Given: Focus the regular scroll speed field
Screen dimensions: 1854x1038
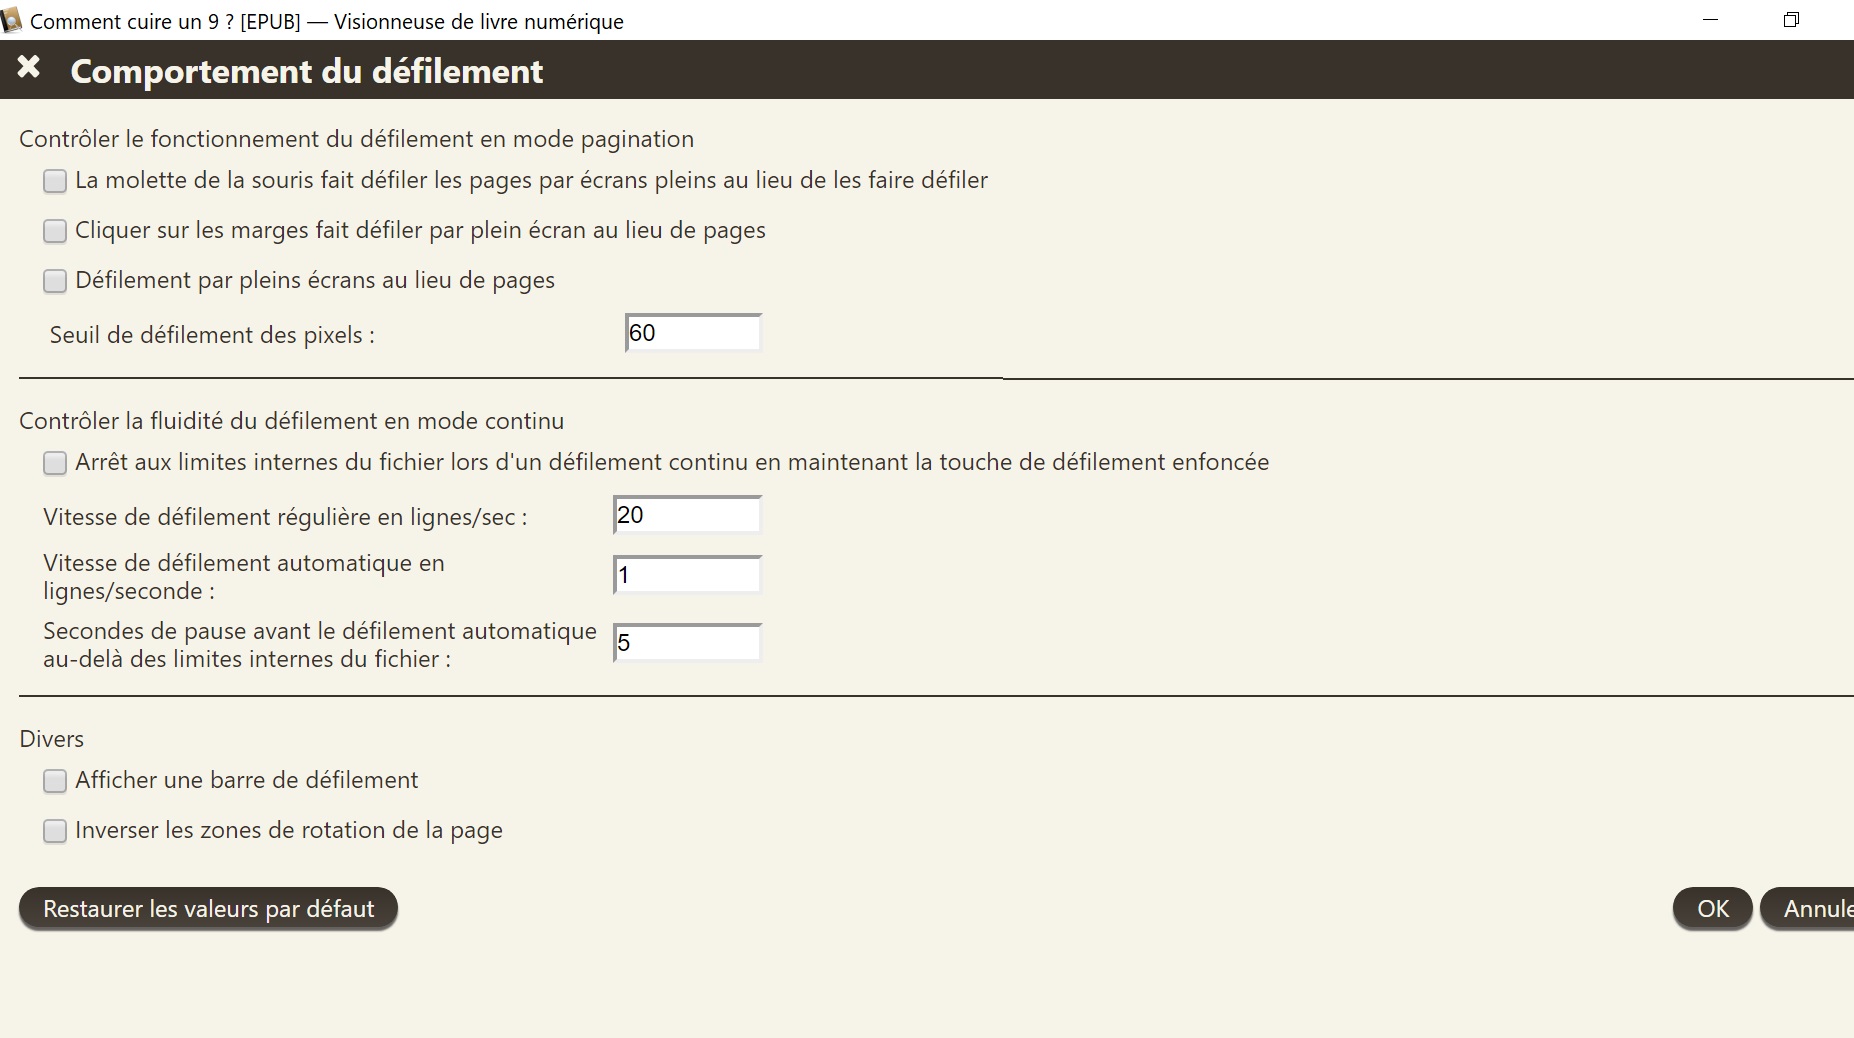Looking at the screenshot, I should [687, 515].
